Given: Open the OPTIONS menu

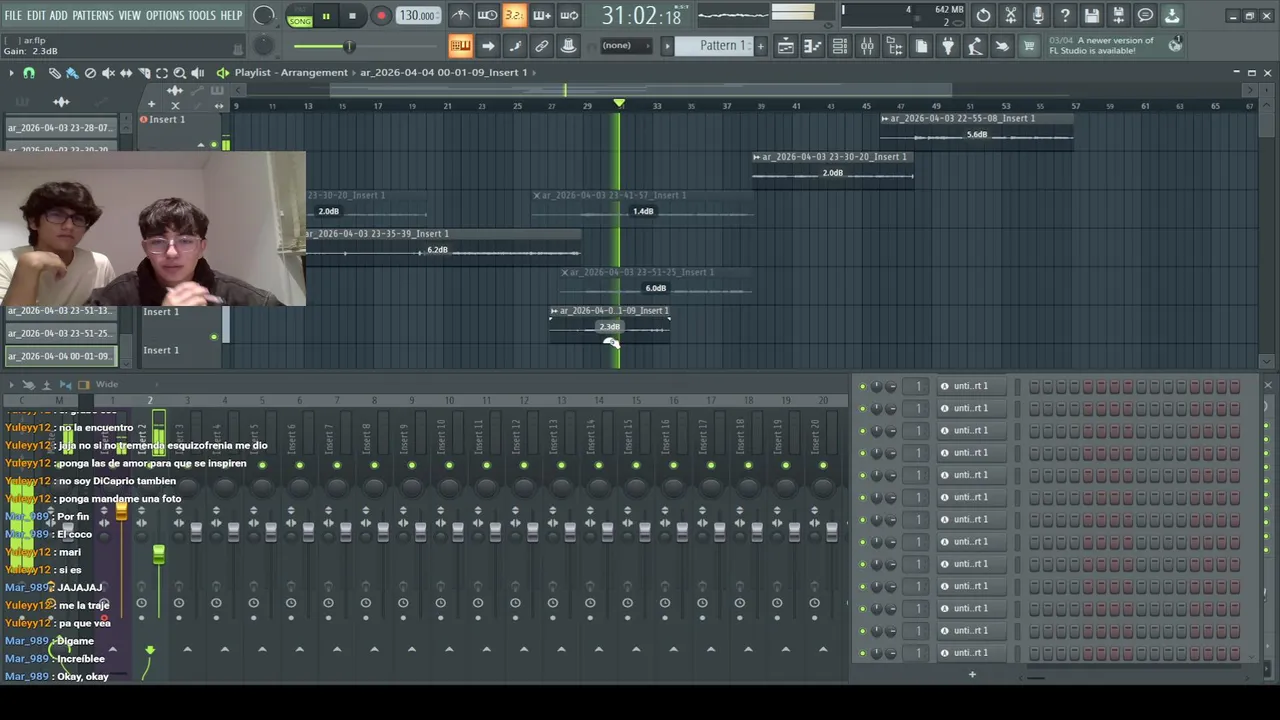Looking at the screenshot, I should pos(165,16).
